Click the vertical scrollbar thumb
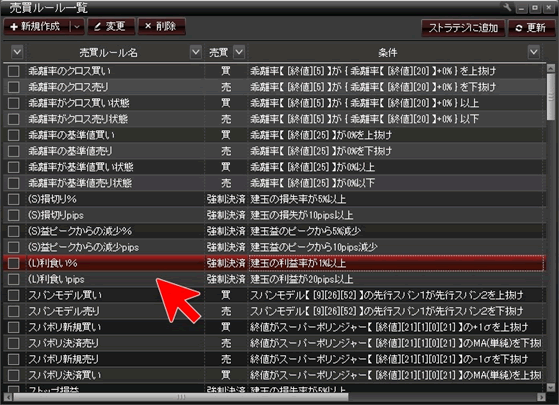This screenshot has width=559, height=405. (x=551, y=96)
